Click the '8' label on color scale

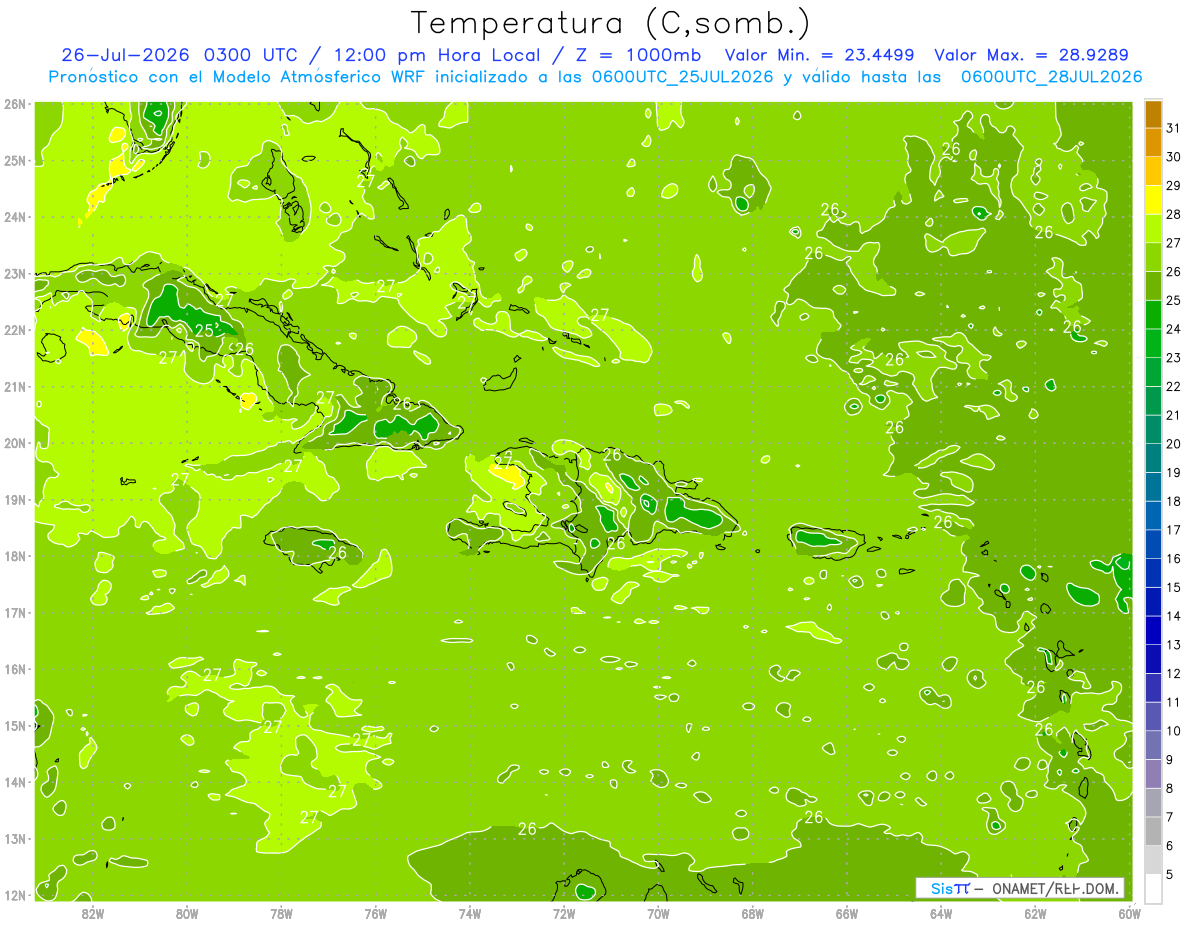click(x=1170, y=789)
